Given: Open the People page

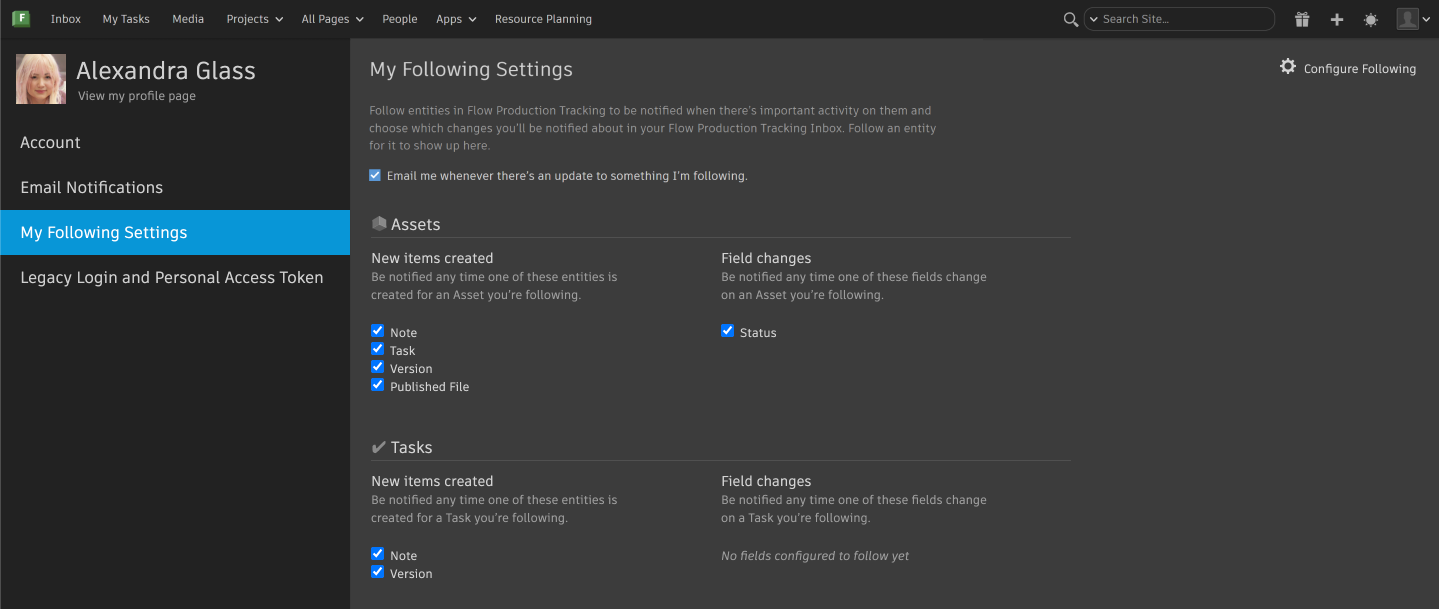Looking at the screenshot, I should (400, 19).
